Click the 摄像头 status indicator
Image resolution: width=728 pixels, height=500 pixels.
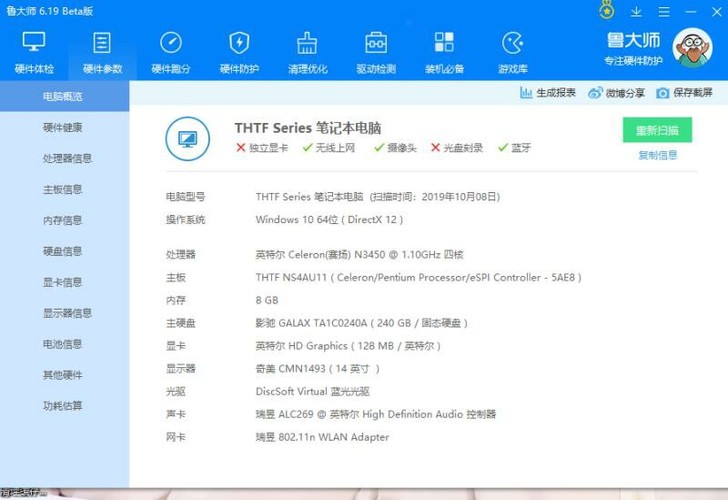395,148
